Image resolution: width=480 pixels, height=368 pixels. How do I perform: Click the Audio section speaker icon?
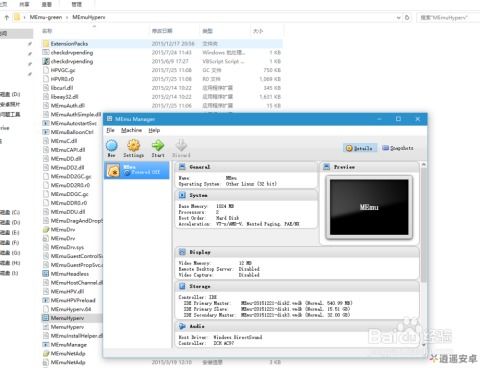182,326
